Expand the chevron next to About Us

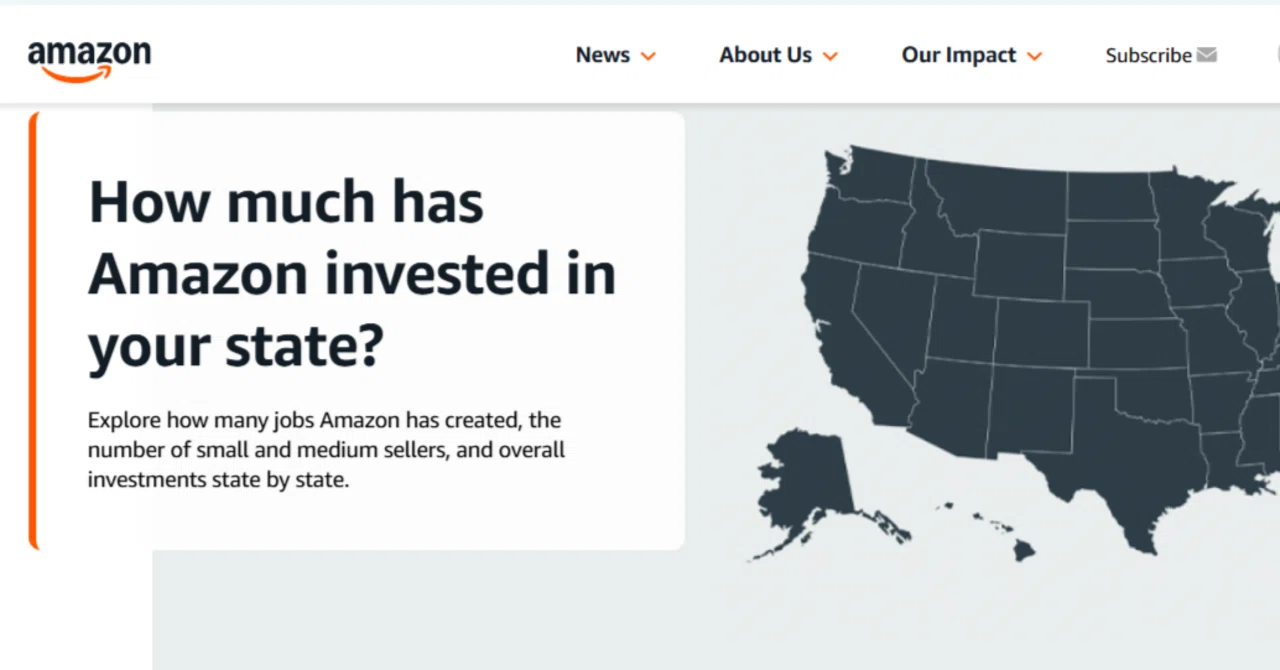(830, 56)
